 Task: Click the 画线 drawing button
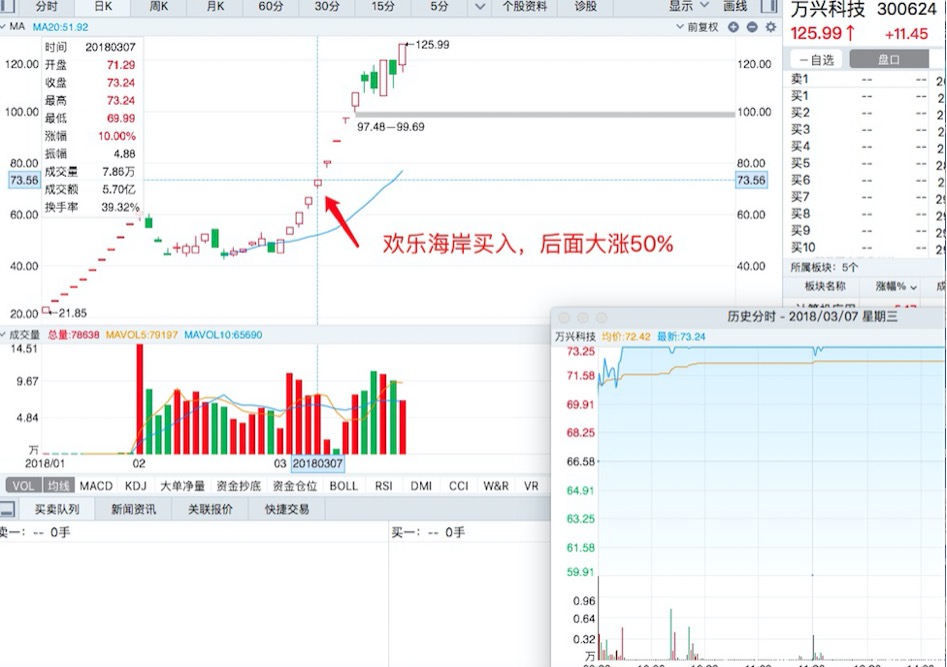[735, 6]
